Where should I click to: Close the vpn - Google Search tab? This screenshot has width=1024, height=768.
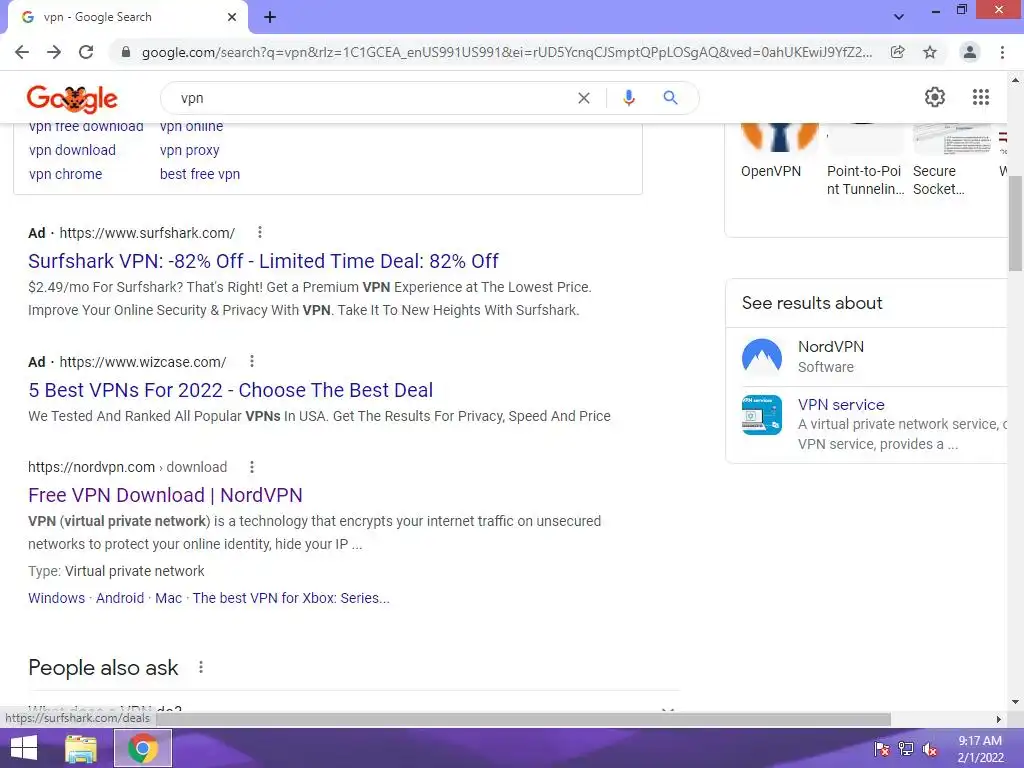coord(232,17)
